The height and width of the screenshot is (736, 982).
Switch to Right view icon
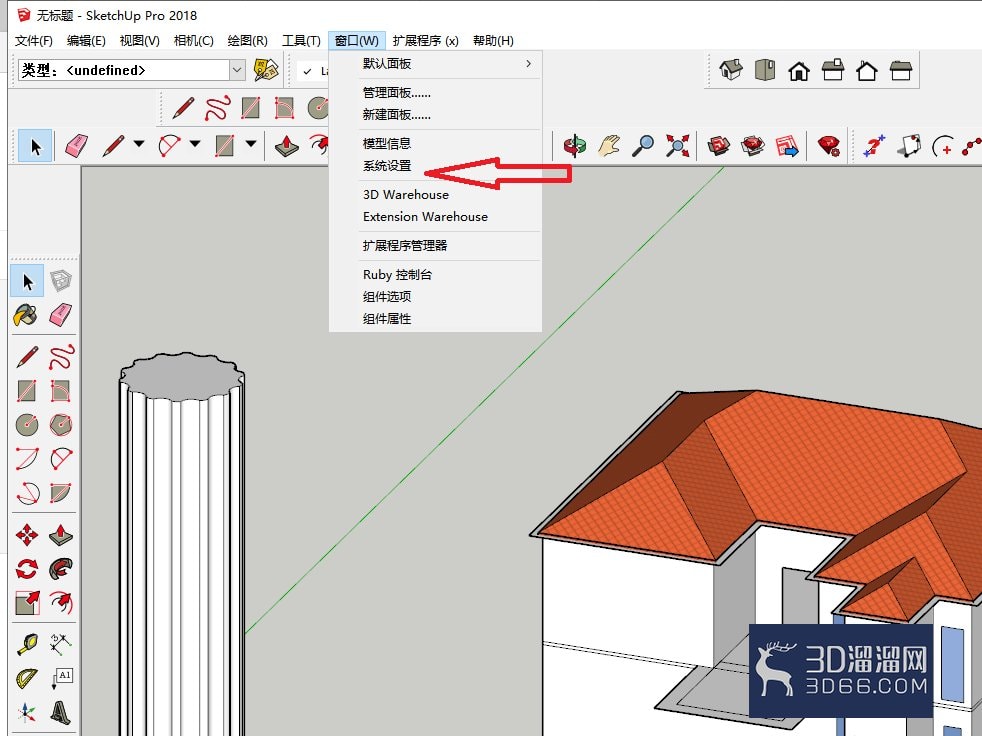click(x=832, y=70)
